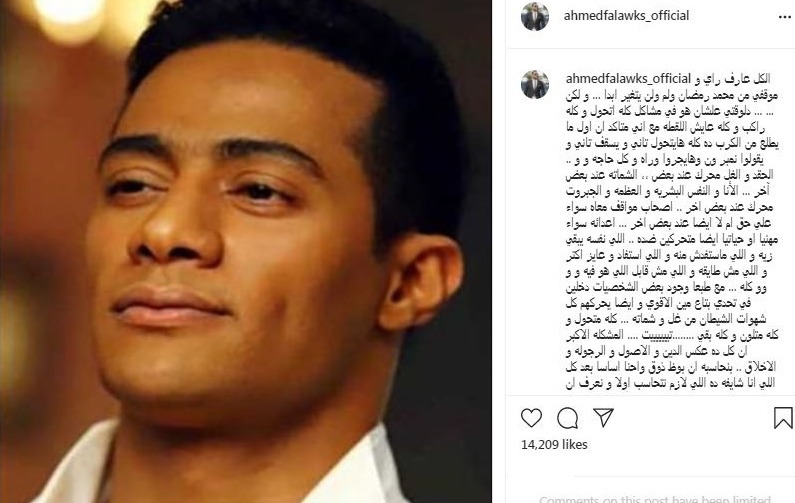Save the post with the bookmark icon
795x503 pixels.
(783, 418)
